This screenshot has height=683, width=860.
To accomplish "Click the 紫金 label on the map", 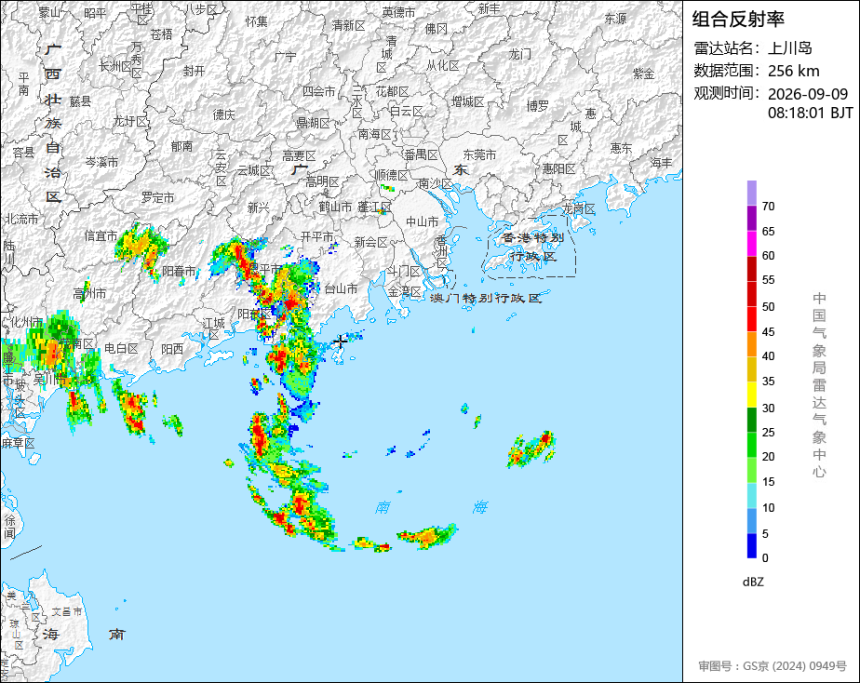I will click(x=644, y=74).
